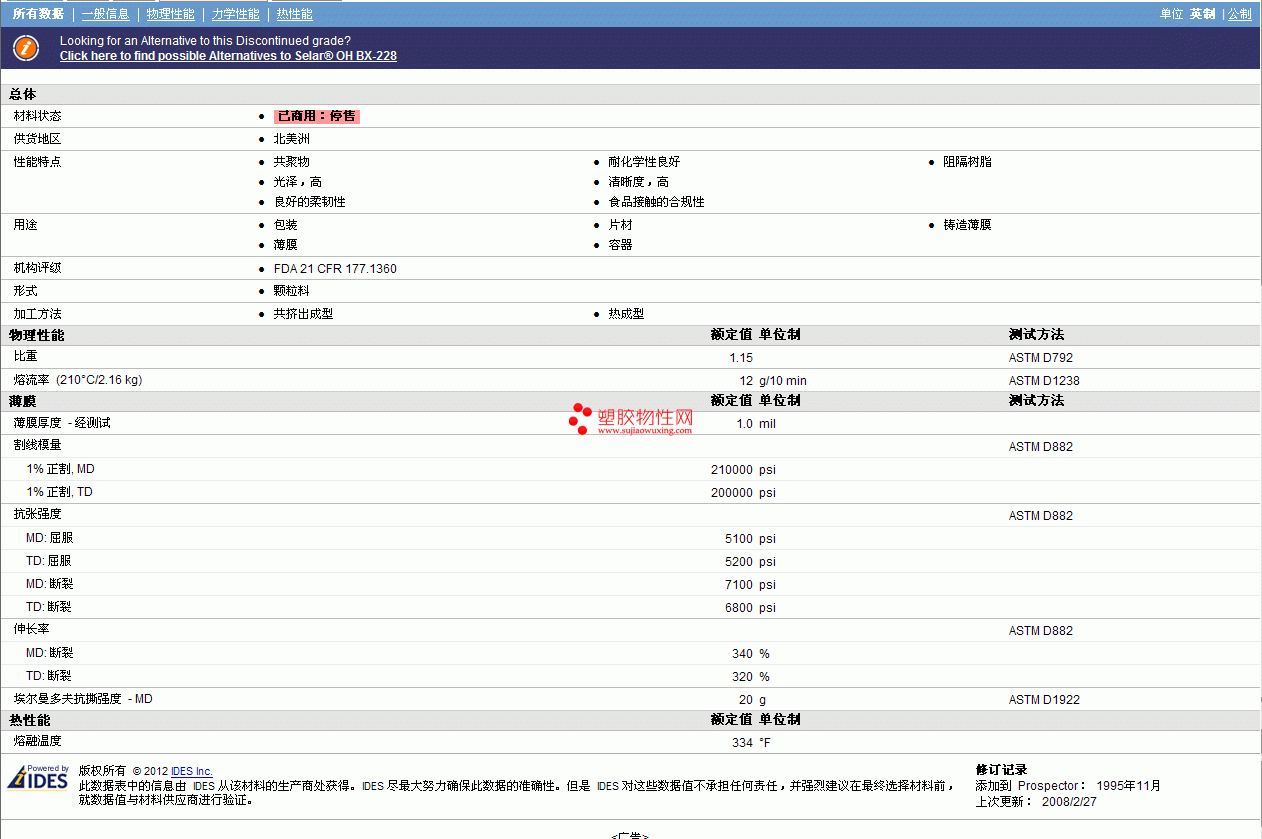This screenshot has width=1262, height=839.
Task: Click the ASTM D882 method for 伸长率
Action: tap(1041, 631)
